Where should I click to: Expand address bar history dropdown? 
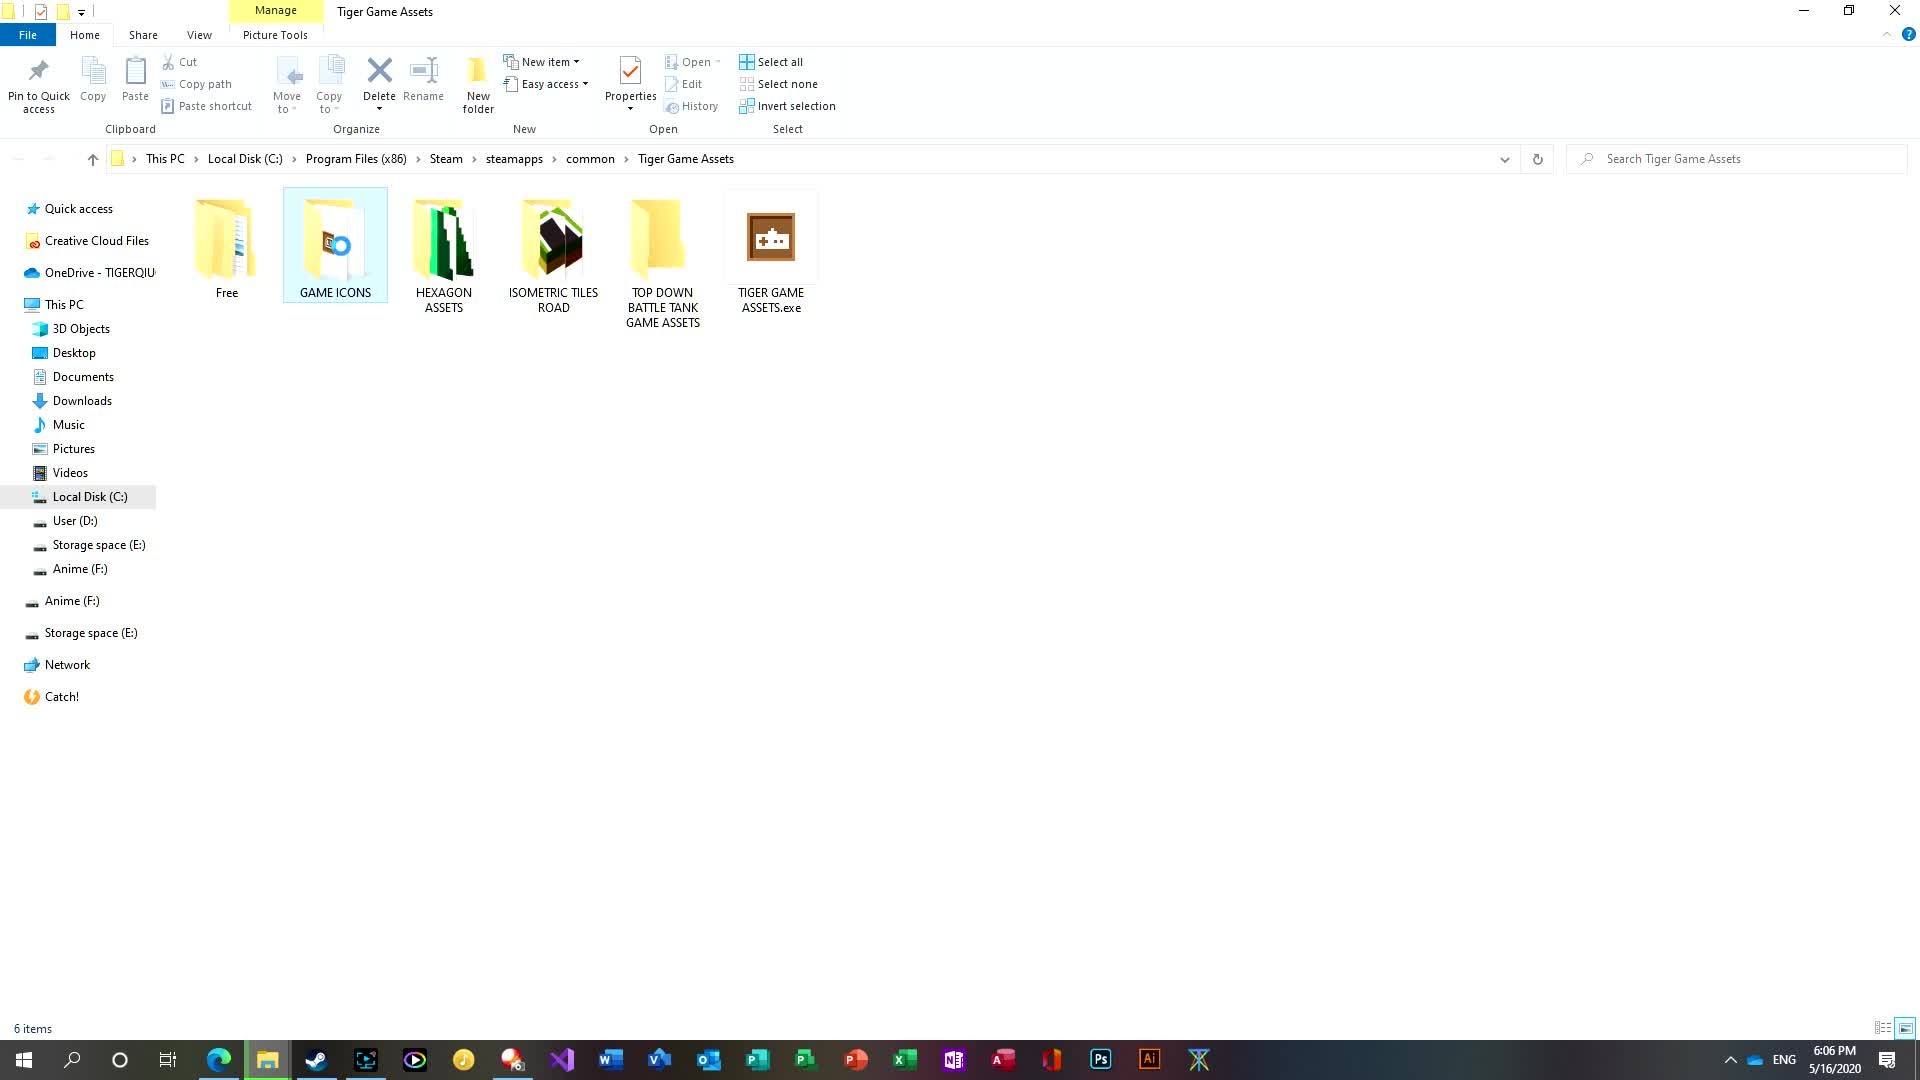[x=1504, y=159]
